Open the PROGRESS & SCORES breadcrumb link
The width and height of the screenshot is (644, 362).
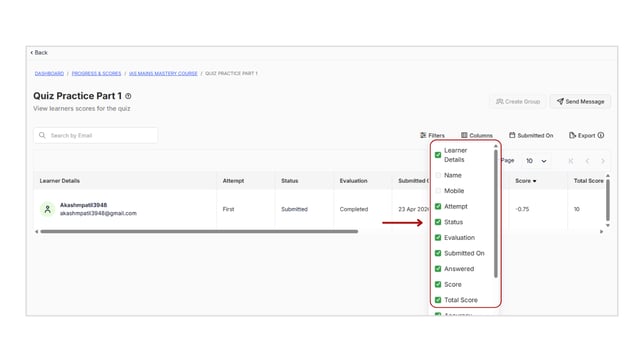coord(97,74)
